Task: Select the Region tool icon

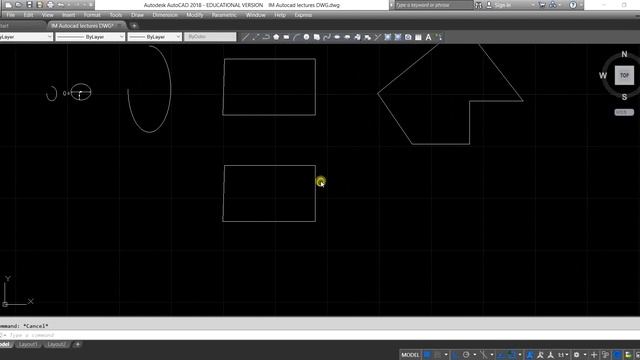Action: point(408,37)
